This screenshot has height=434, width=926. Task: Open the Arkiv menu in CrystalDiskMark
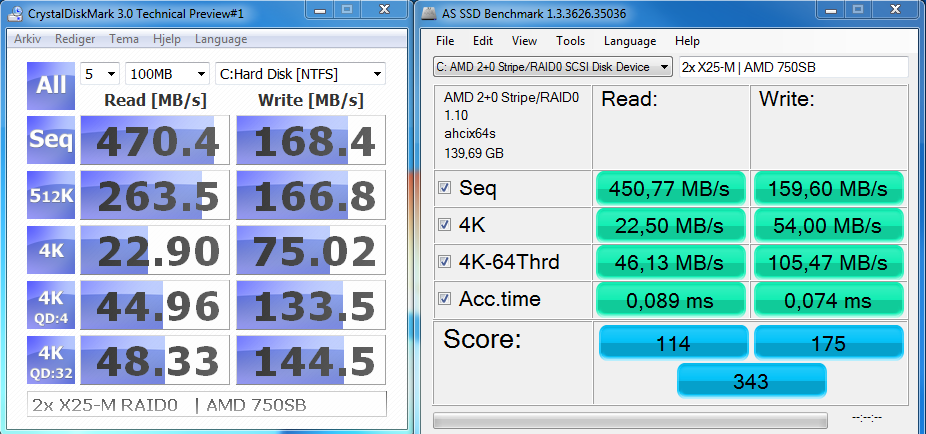[28, 39]
